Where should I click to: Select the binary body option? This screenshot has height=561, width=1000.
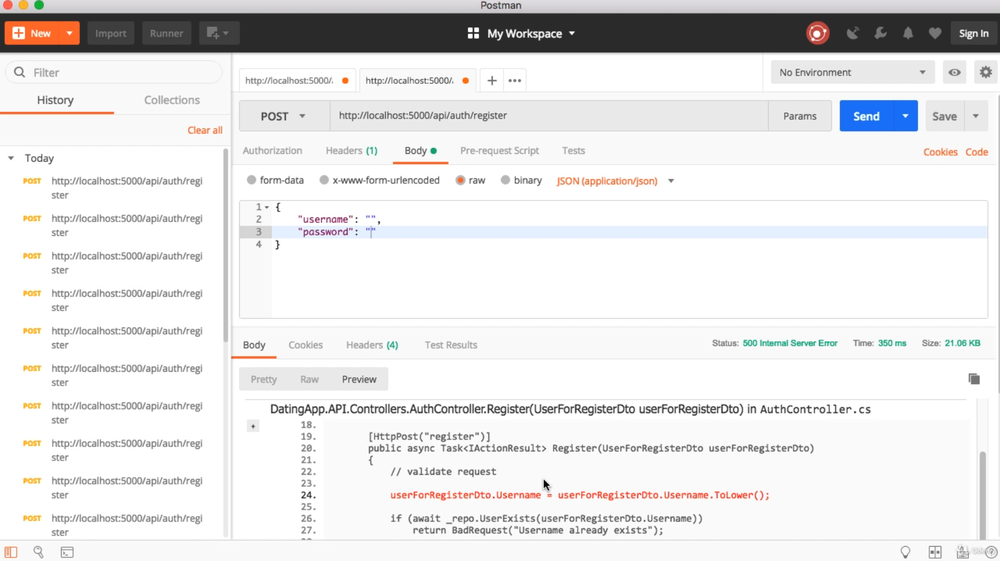pyautogui.click(x=505, y=181)
